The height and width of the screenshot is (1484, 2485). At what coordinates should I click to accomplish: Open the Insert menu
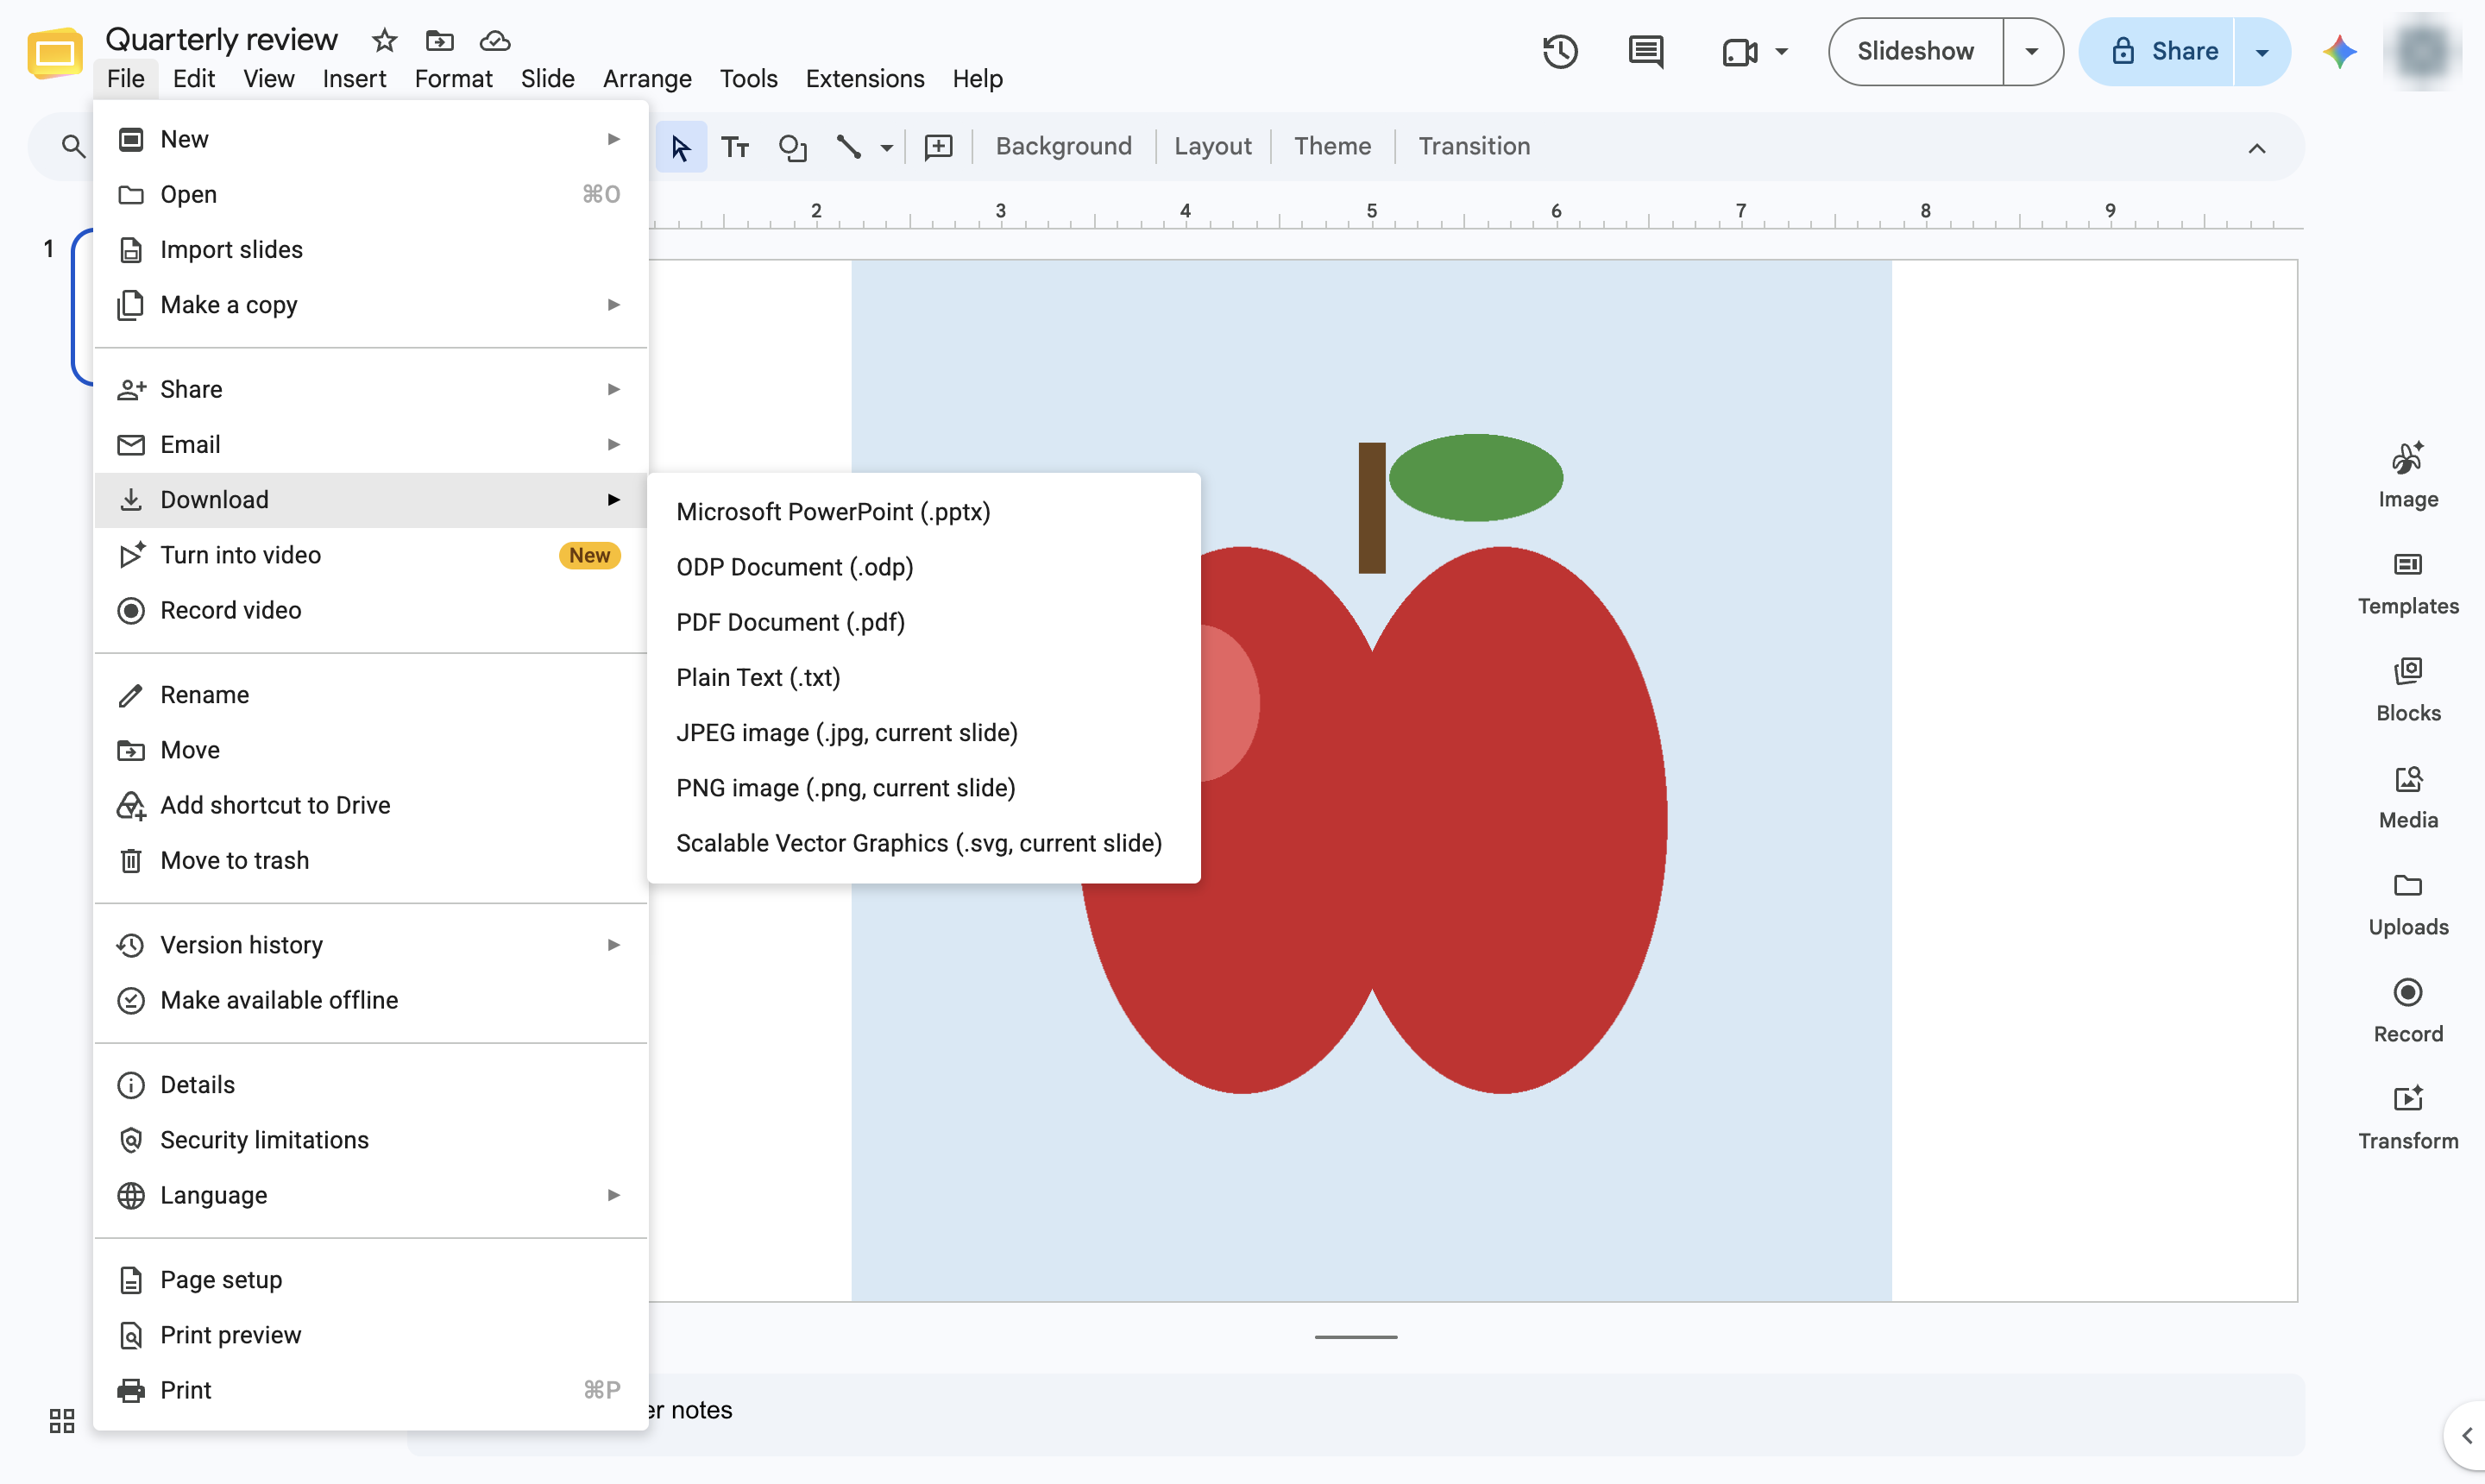[354, 78]
